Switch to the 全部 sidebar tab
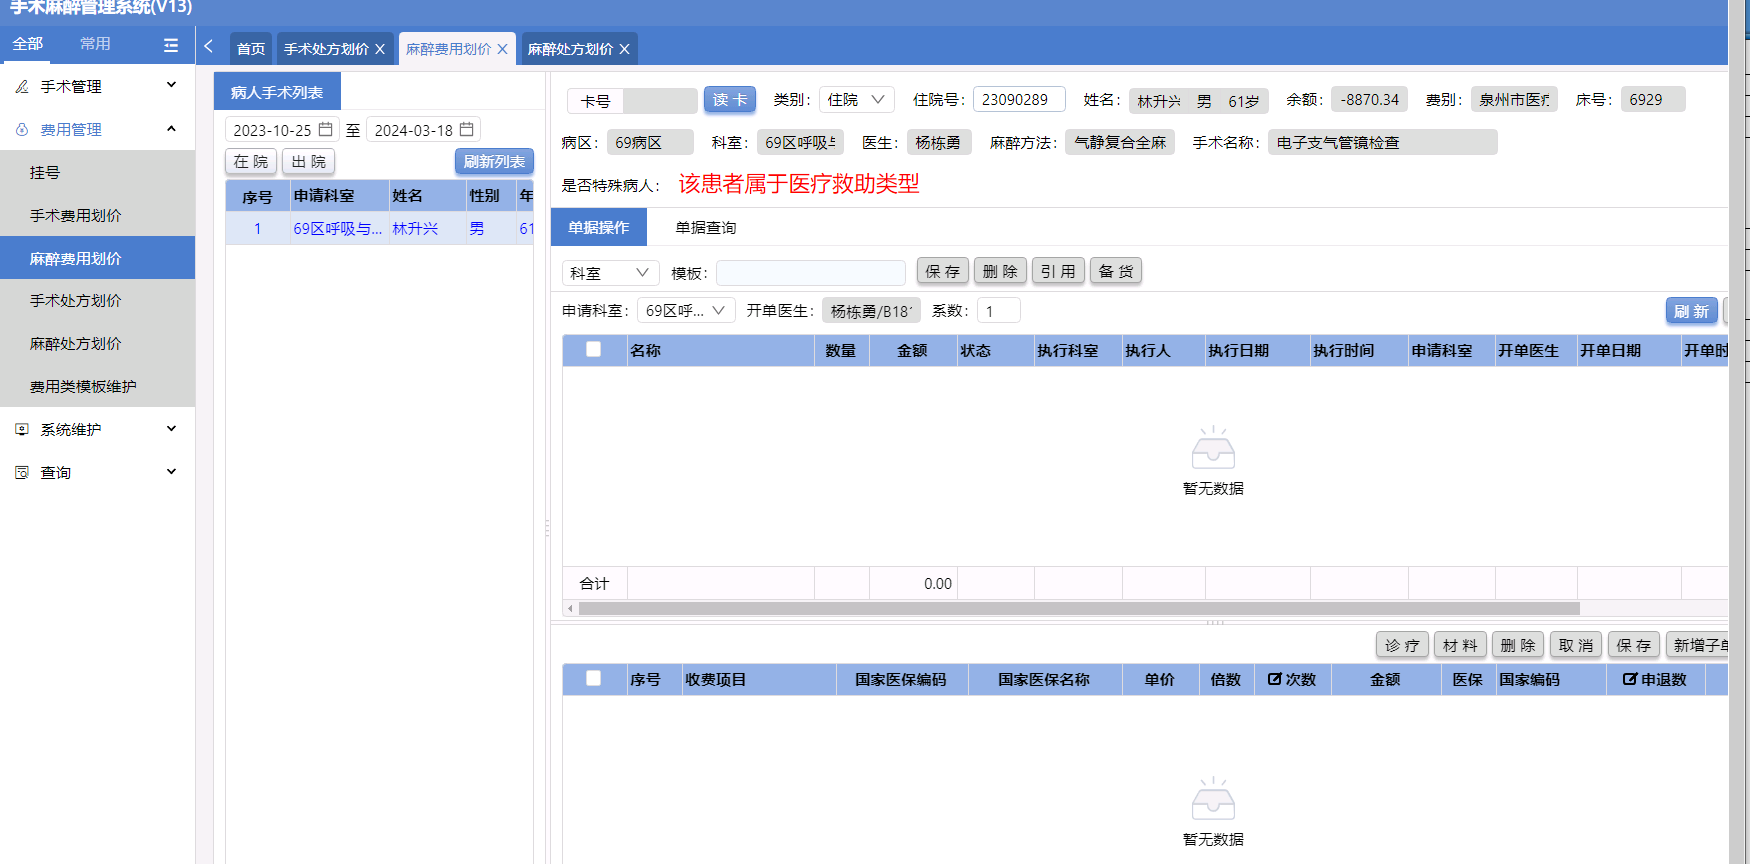This screenshot has width=1750, height=864. 28,44
